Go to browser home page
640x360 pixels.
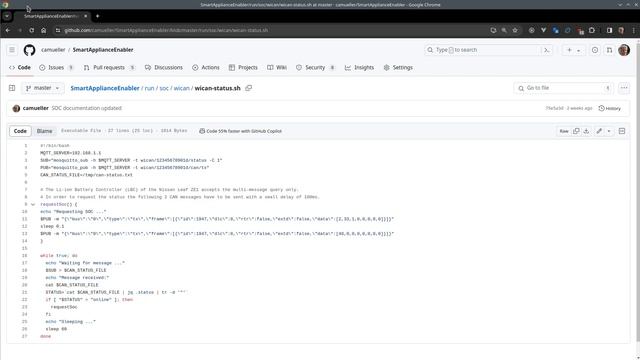click(44, 30)
